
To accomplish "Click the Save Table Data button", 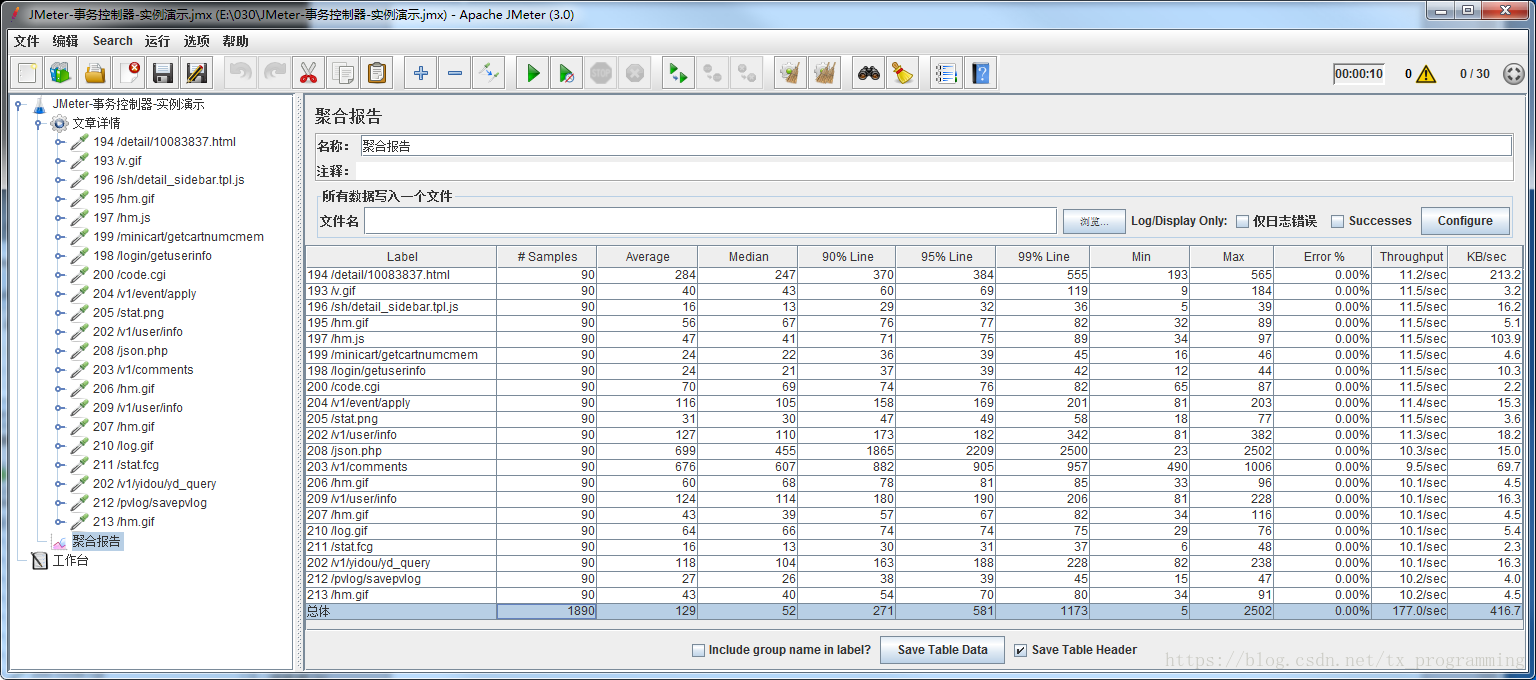I will tap(942, 650).
